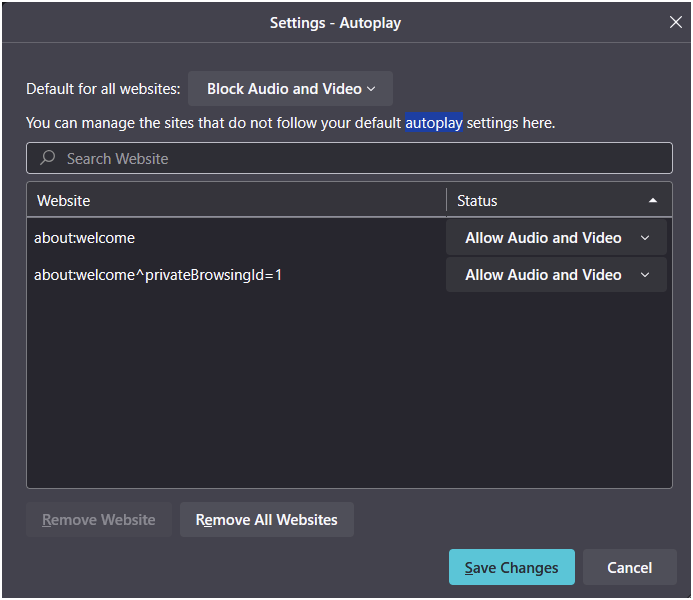The image size is (693, 600).
Task: Toggle Status column sort arrow
Action: point(652,201)
